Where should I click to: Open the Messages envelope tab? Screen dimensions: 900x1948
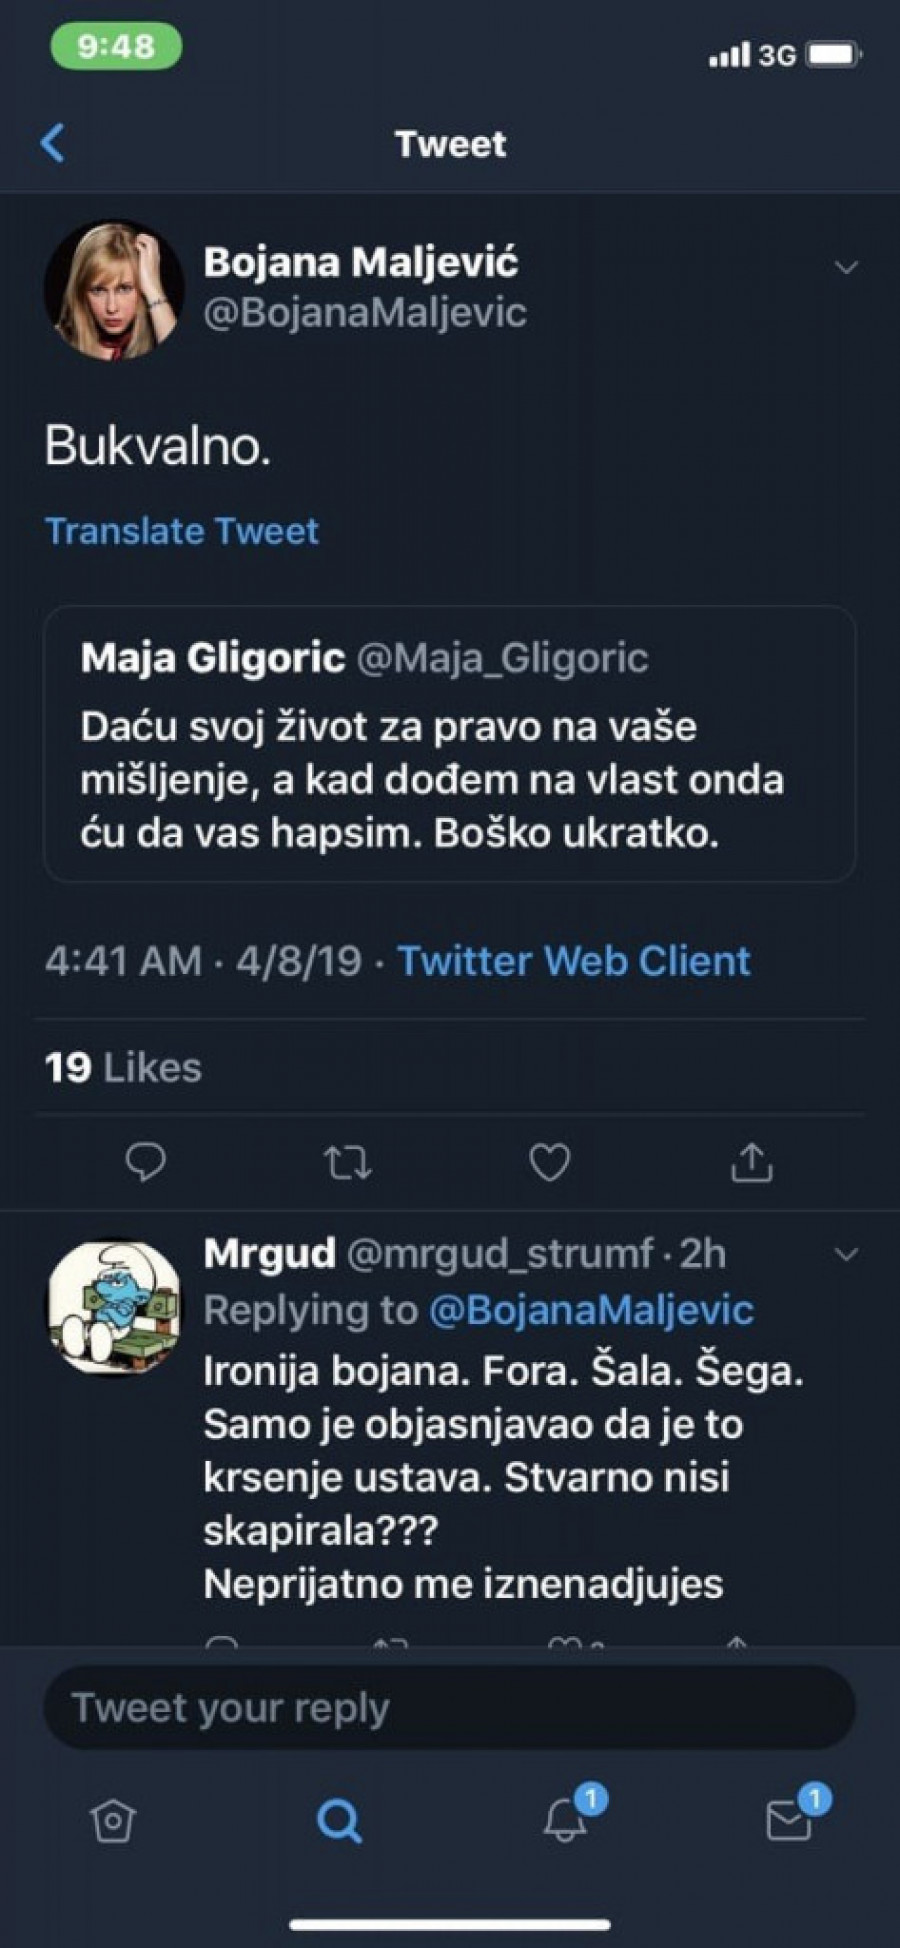point(790,1819)
